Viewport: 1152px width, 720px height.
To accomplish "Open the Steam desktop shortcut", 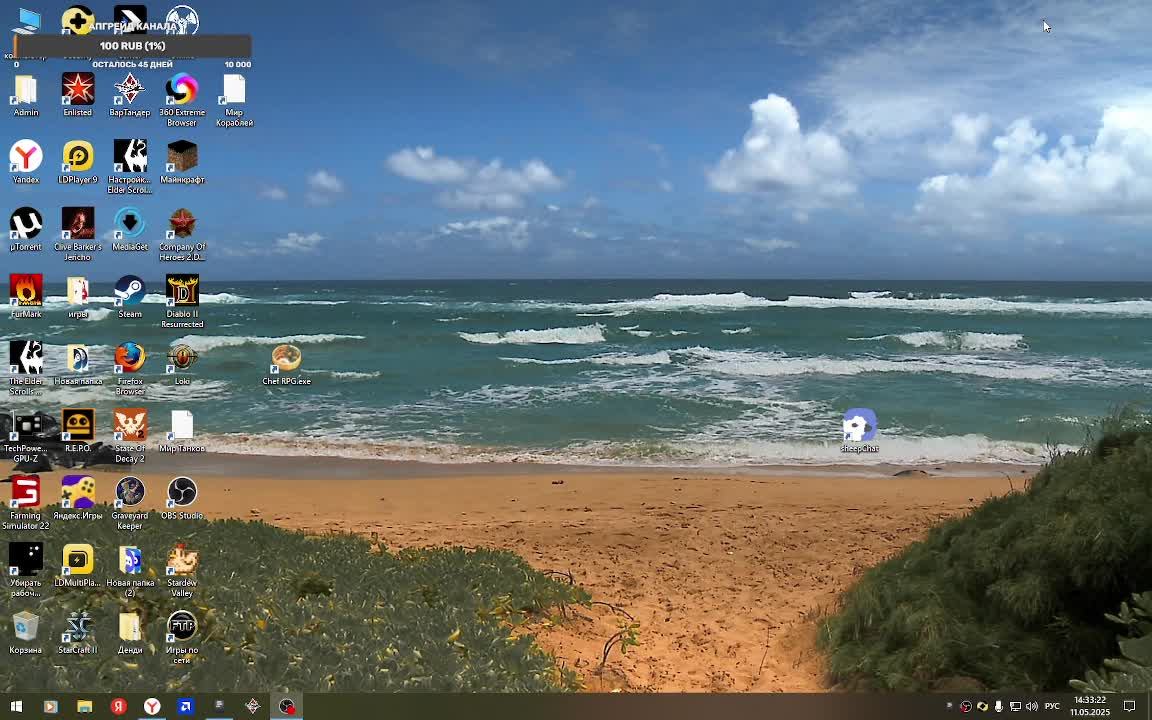I will click(x=130, y=293).
